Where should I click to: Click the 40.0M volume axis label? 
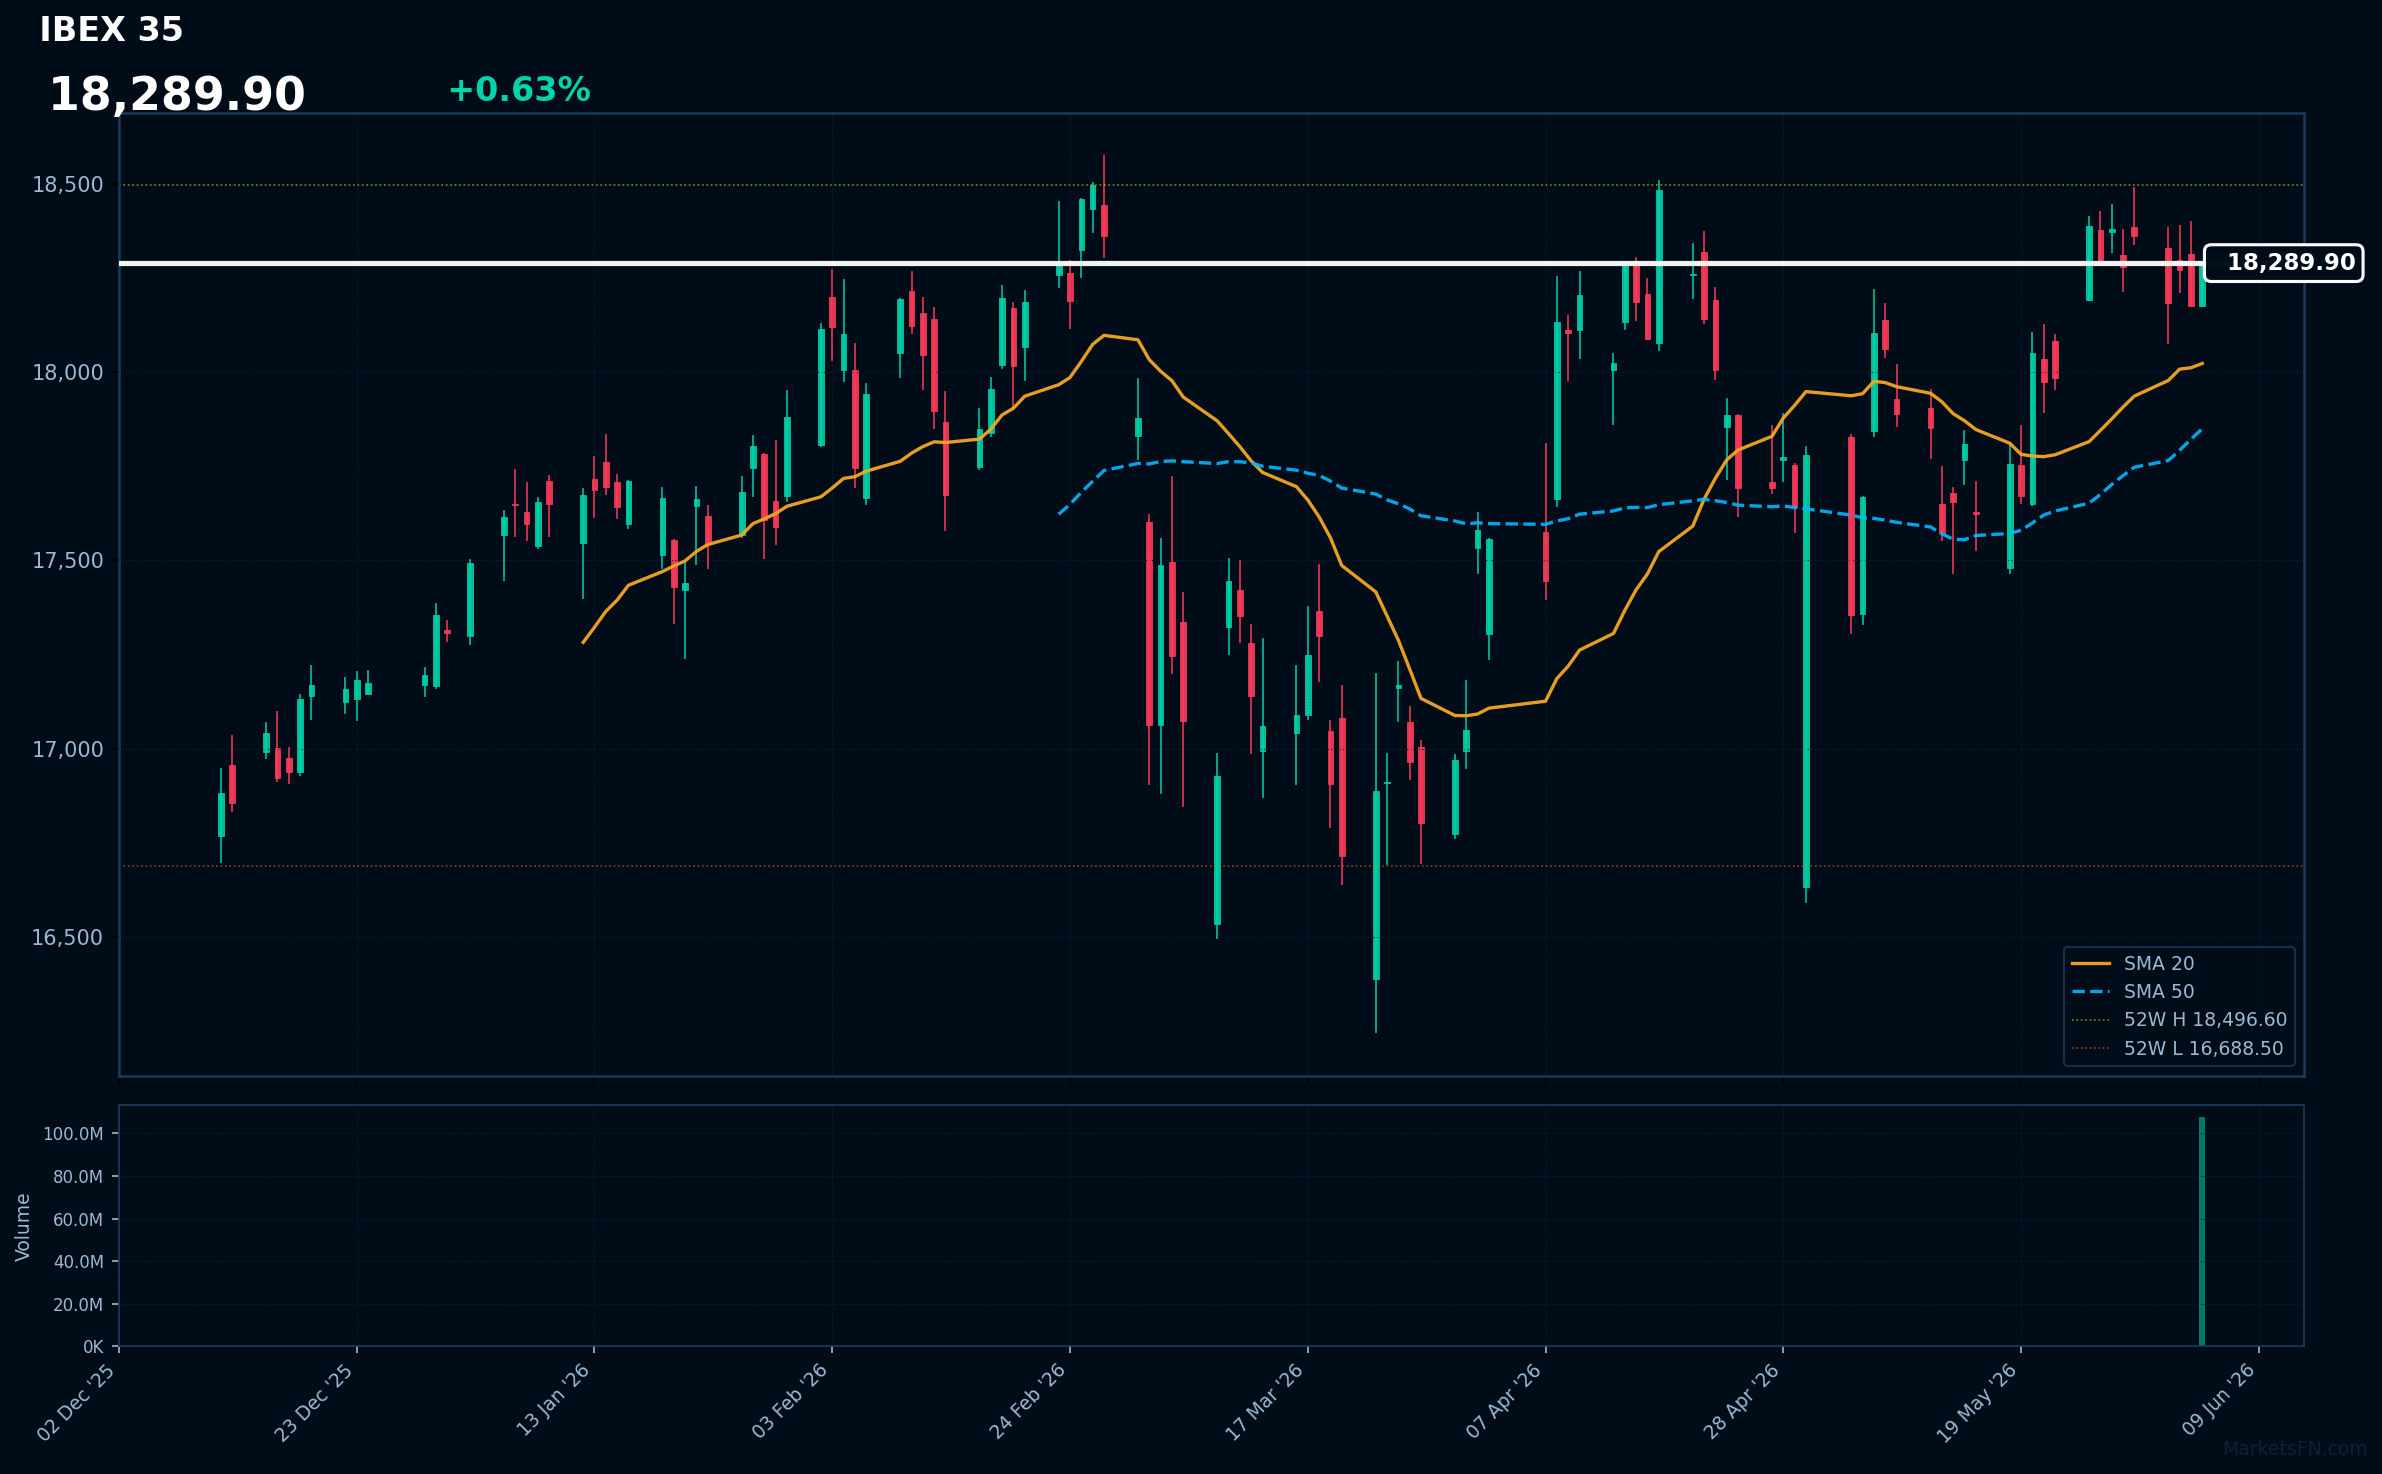coord(78,1262)
